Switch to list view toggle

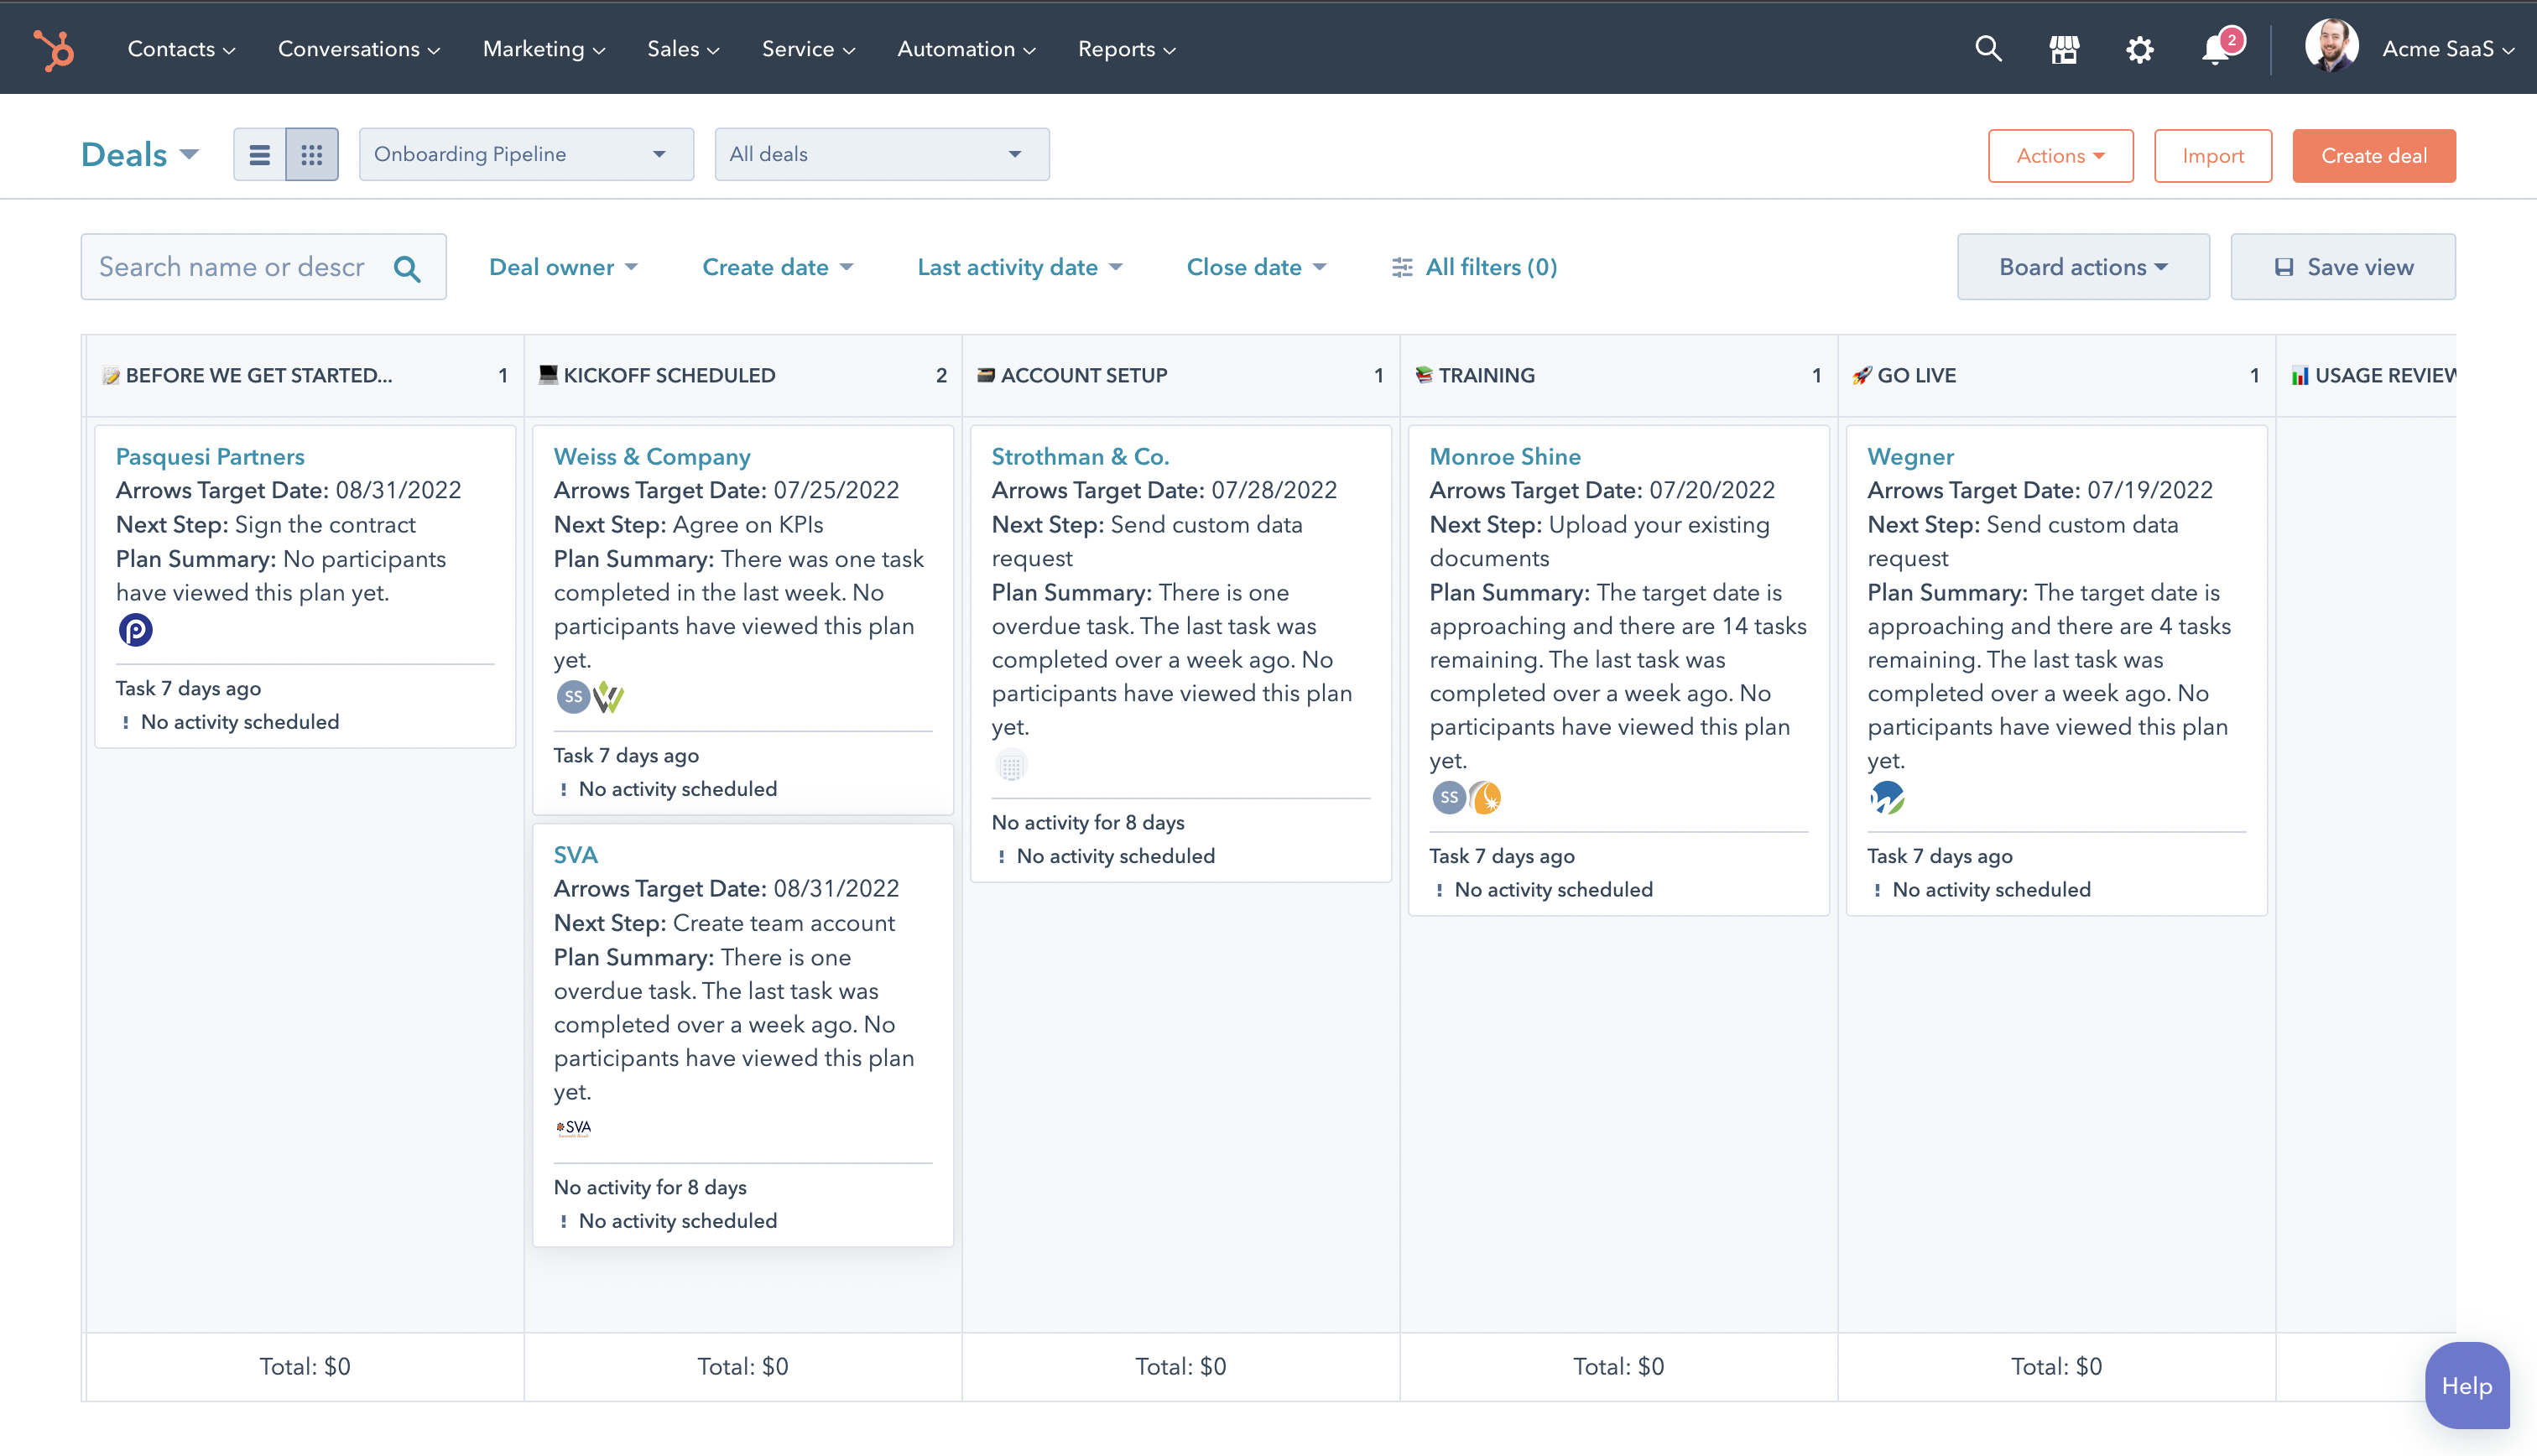click(260, 155)
